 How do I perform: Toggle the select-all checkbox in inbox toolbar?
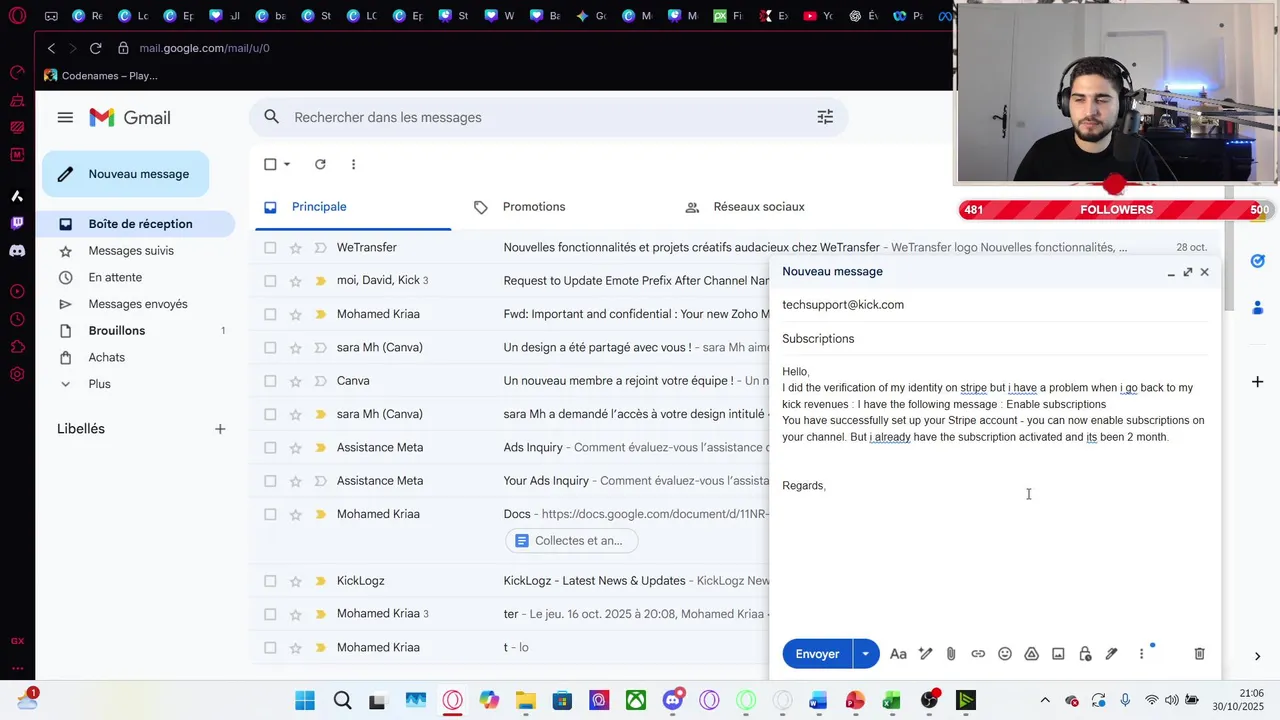click(270, 164)
